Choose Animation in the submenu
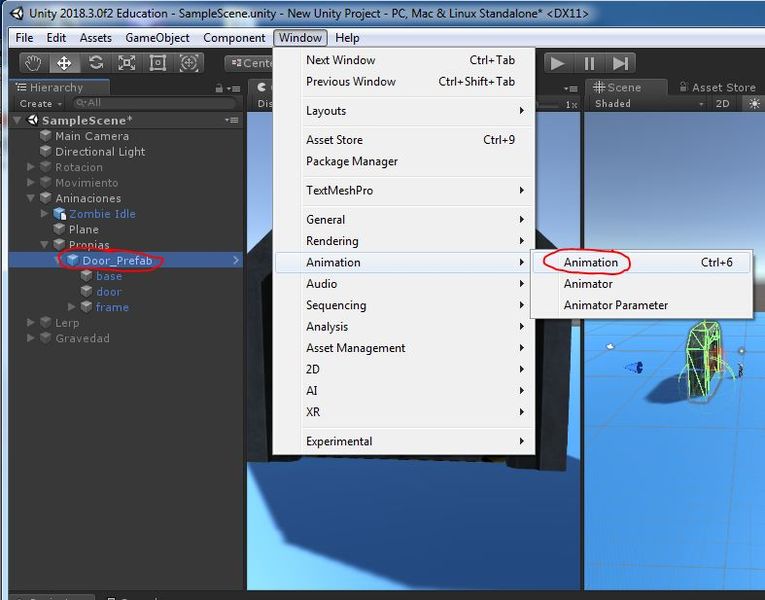The height and width of the screenshot is (600, 765). (x=642, y=262)
